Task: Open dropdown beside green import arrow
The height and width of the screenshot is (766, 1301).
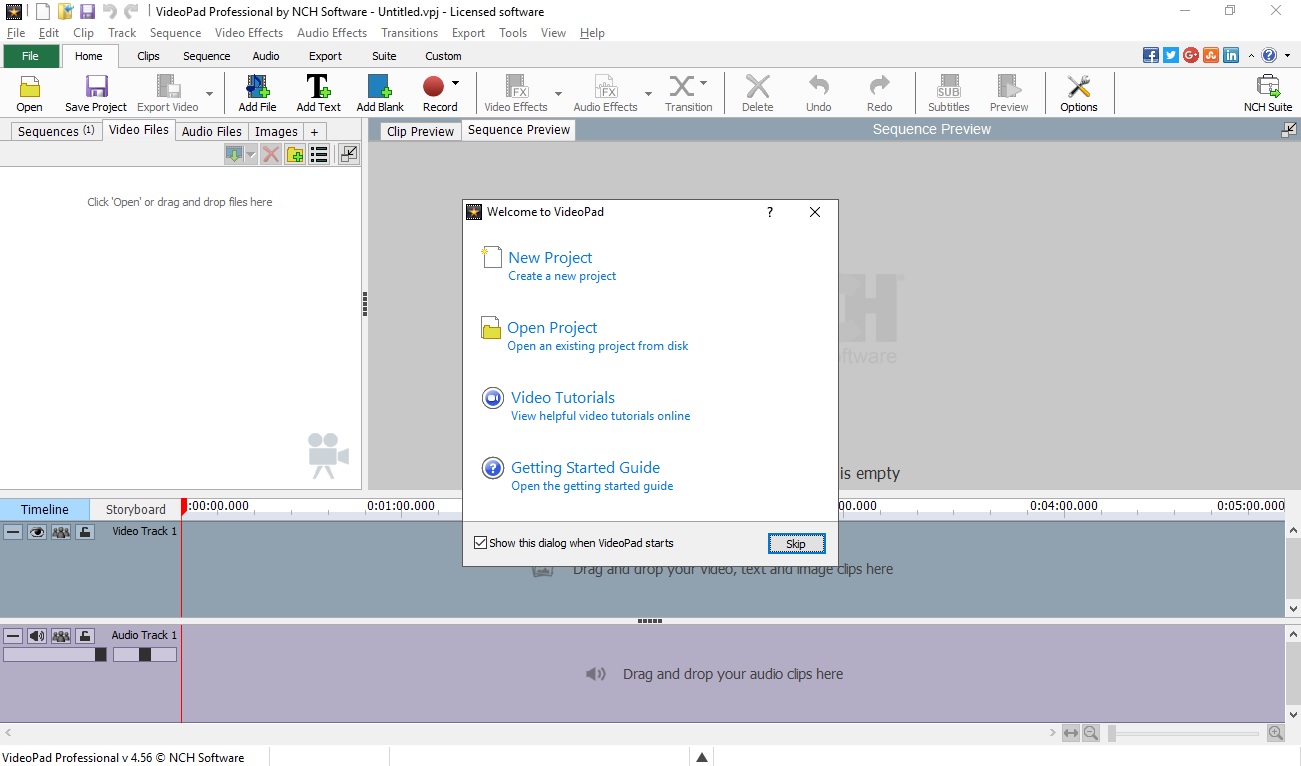Action: tap(250, 154)
